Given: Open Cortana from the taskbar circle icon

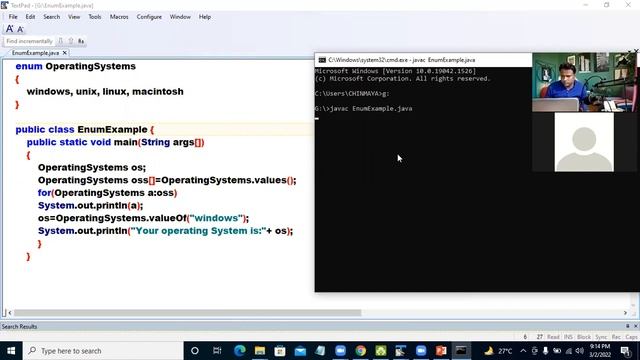Looking at the screenshot, I should click(195, 351).
